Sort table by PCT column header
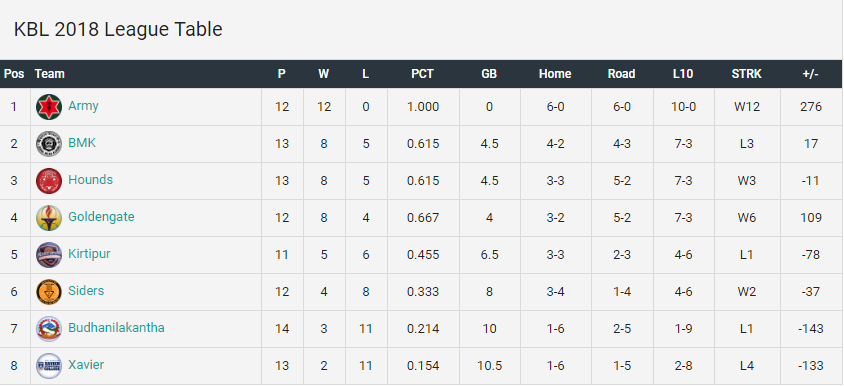 pos(423,74)
